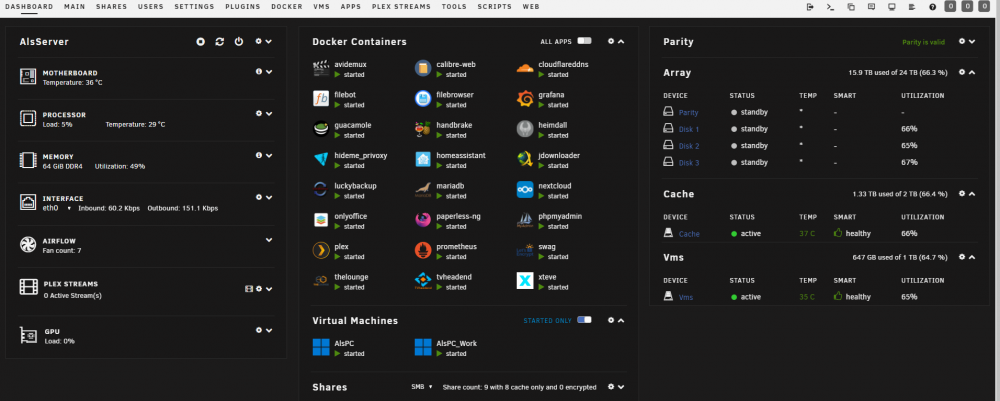Open the SCRIPTS menu tab
The height and width of the screenshot is (401, 1000).
click(x=494, y=7)
